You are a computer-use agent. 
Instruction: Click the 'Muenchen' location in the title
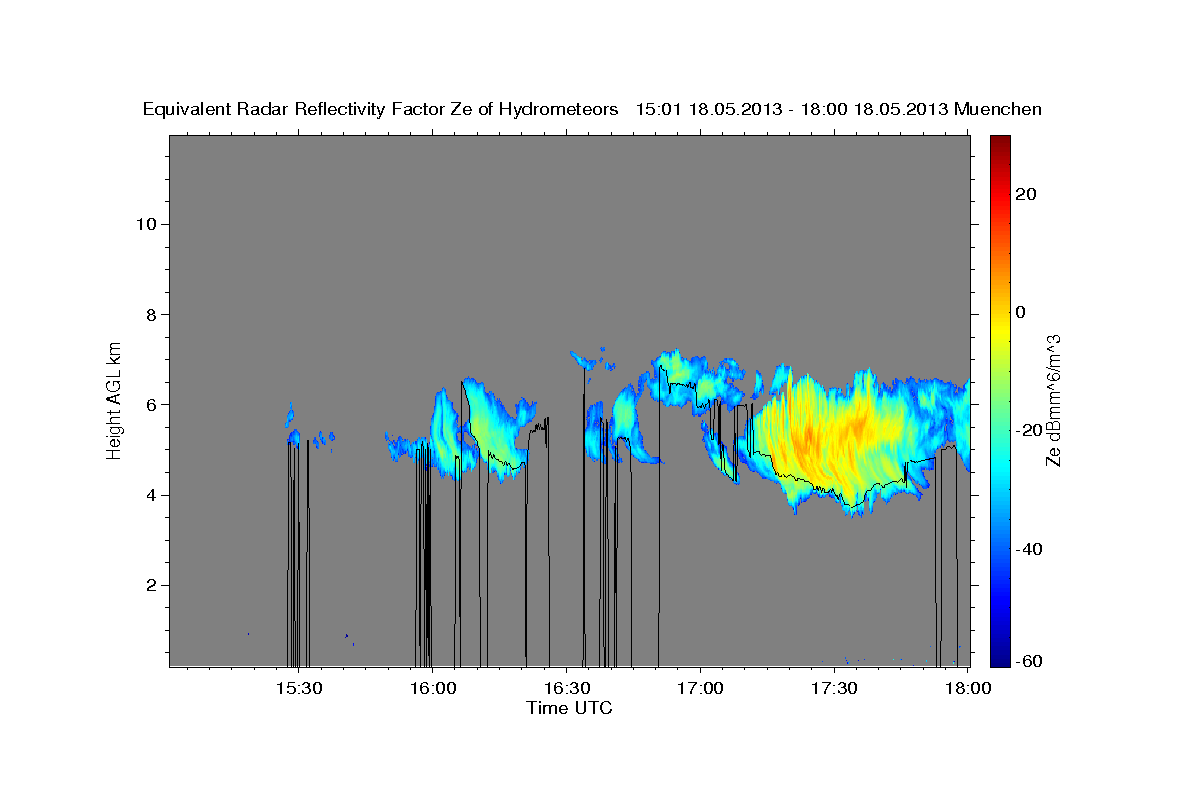coord(999,109)
